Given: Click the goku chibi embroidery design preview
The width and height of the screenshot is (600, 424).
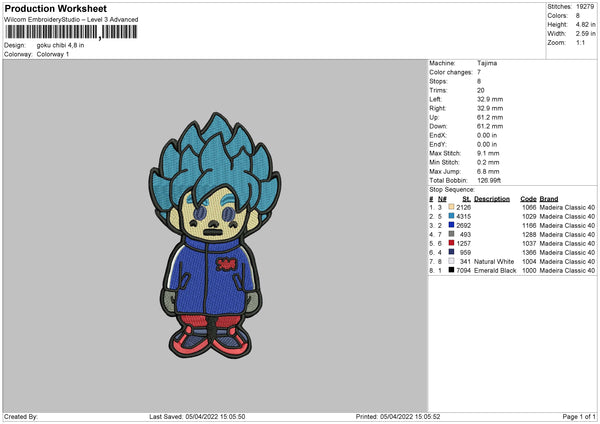Looking at the screenshot, I should pos(214,235).
